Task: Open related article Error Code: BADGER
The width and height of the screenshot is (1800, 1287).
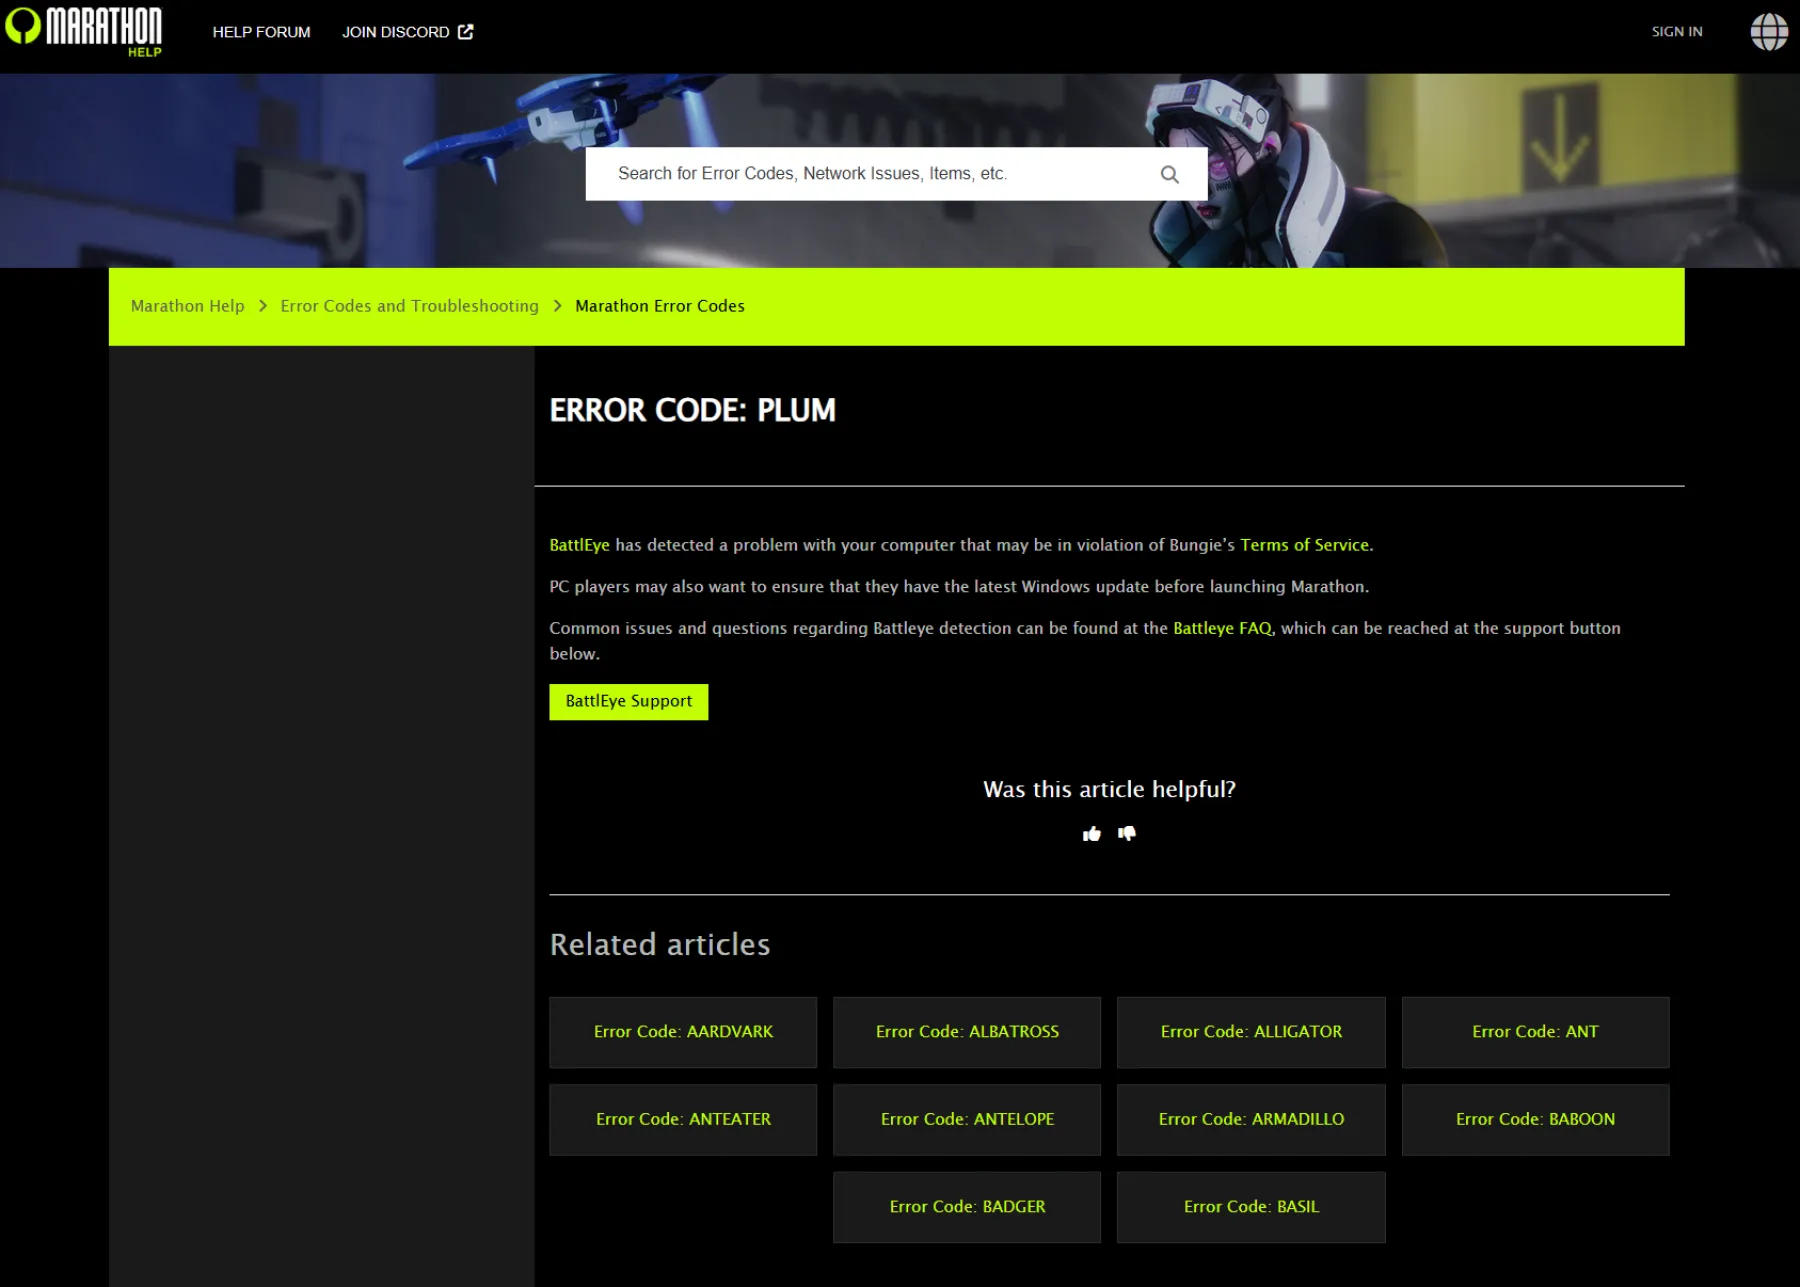Action: (966, 1207)
